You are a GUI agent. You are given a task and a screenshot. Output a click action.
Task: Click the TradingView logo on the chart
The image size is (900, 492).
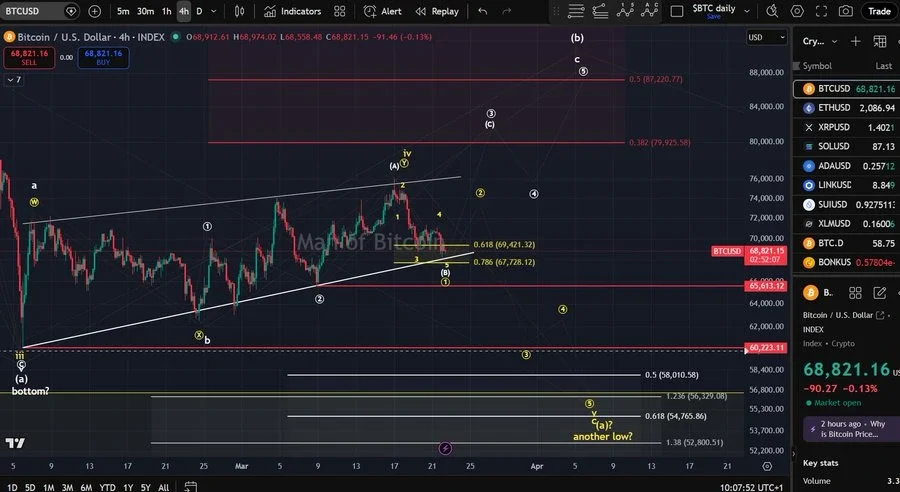(x=15, y=443)
